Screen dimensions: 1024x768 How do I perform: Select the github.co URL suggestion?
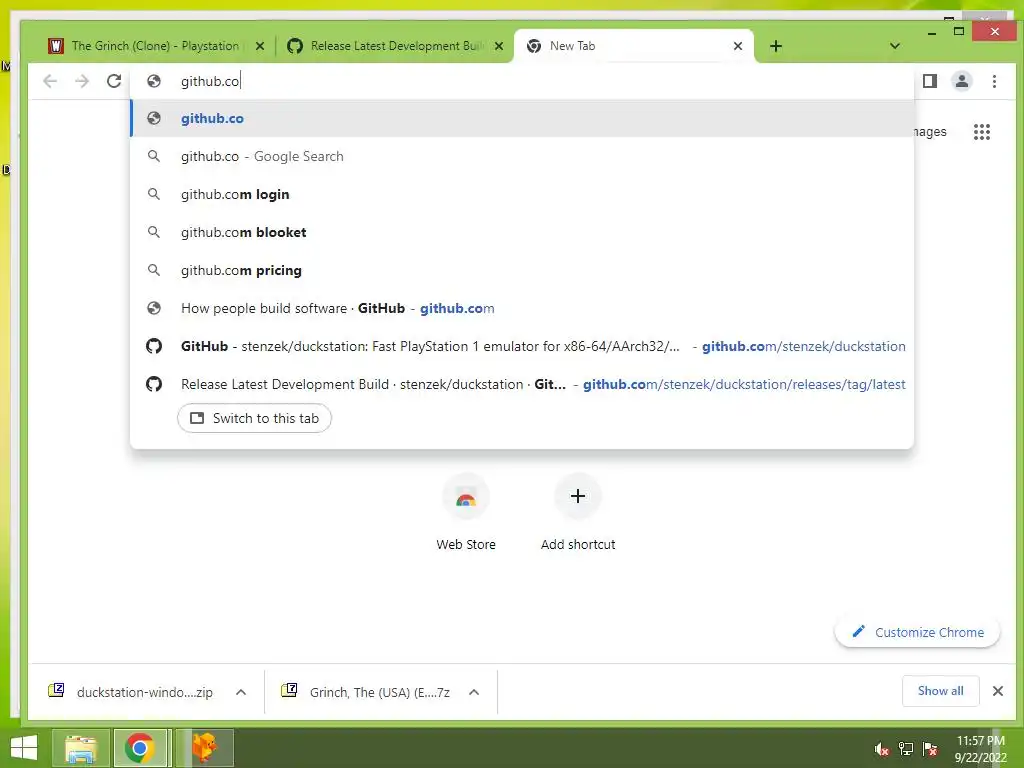point(522,118)
